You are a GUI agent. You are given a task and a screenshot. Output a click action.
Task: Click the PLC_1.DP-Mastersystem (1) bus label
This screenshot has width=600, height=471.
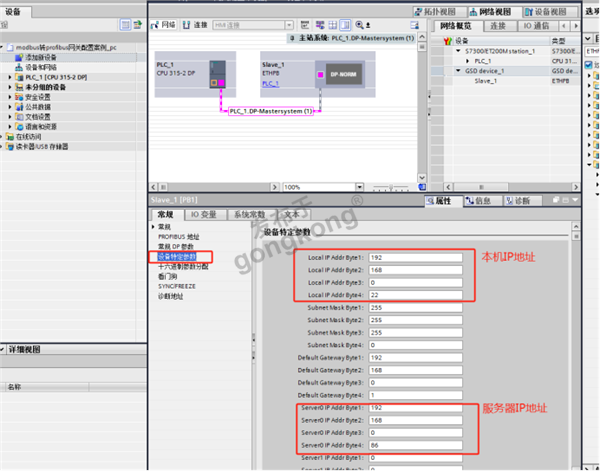coord(271,111)
